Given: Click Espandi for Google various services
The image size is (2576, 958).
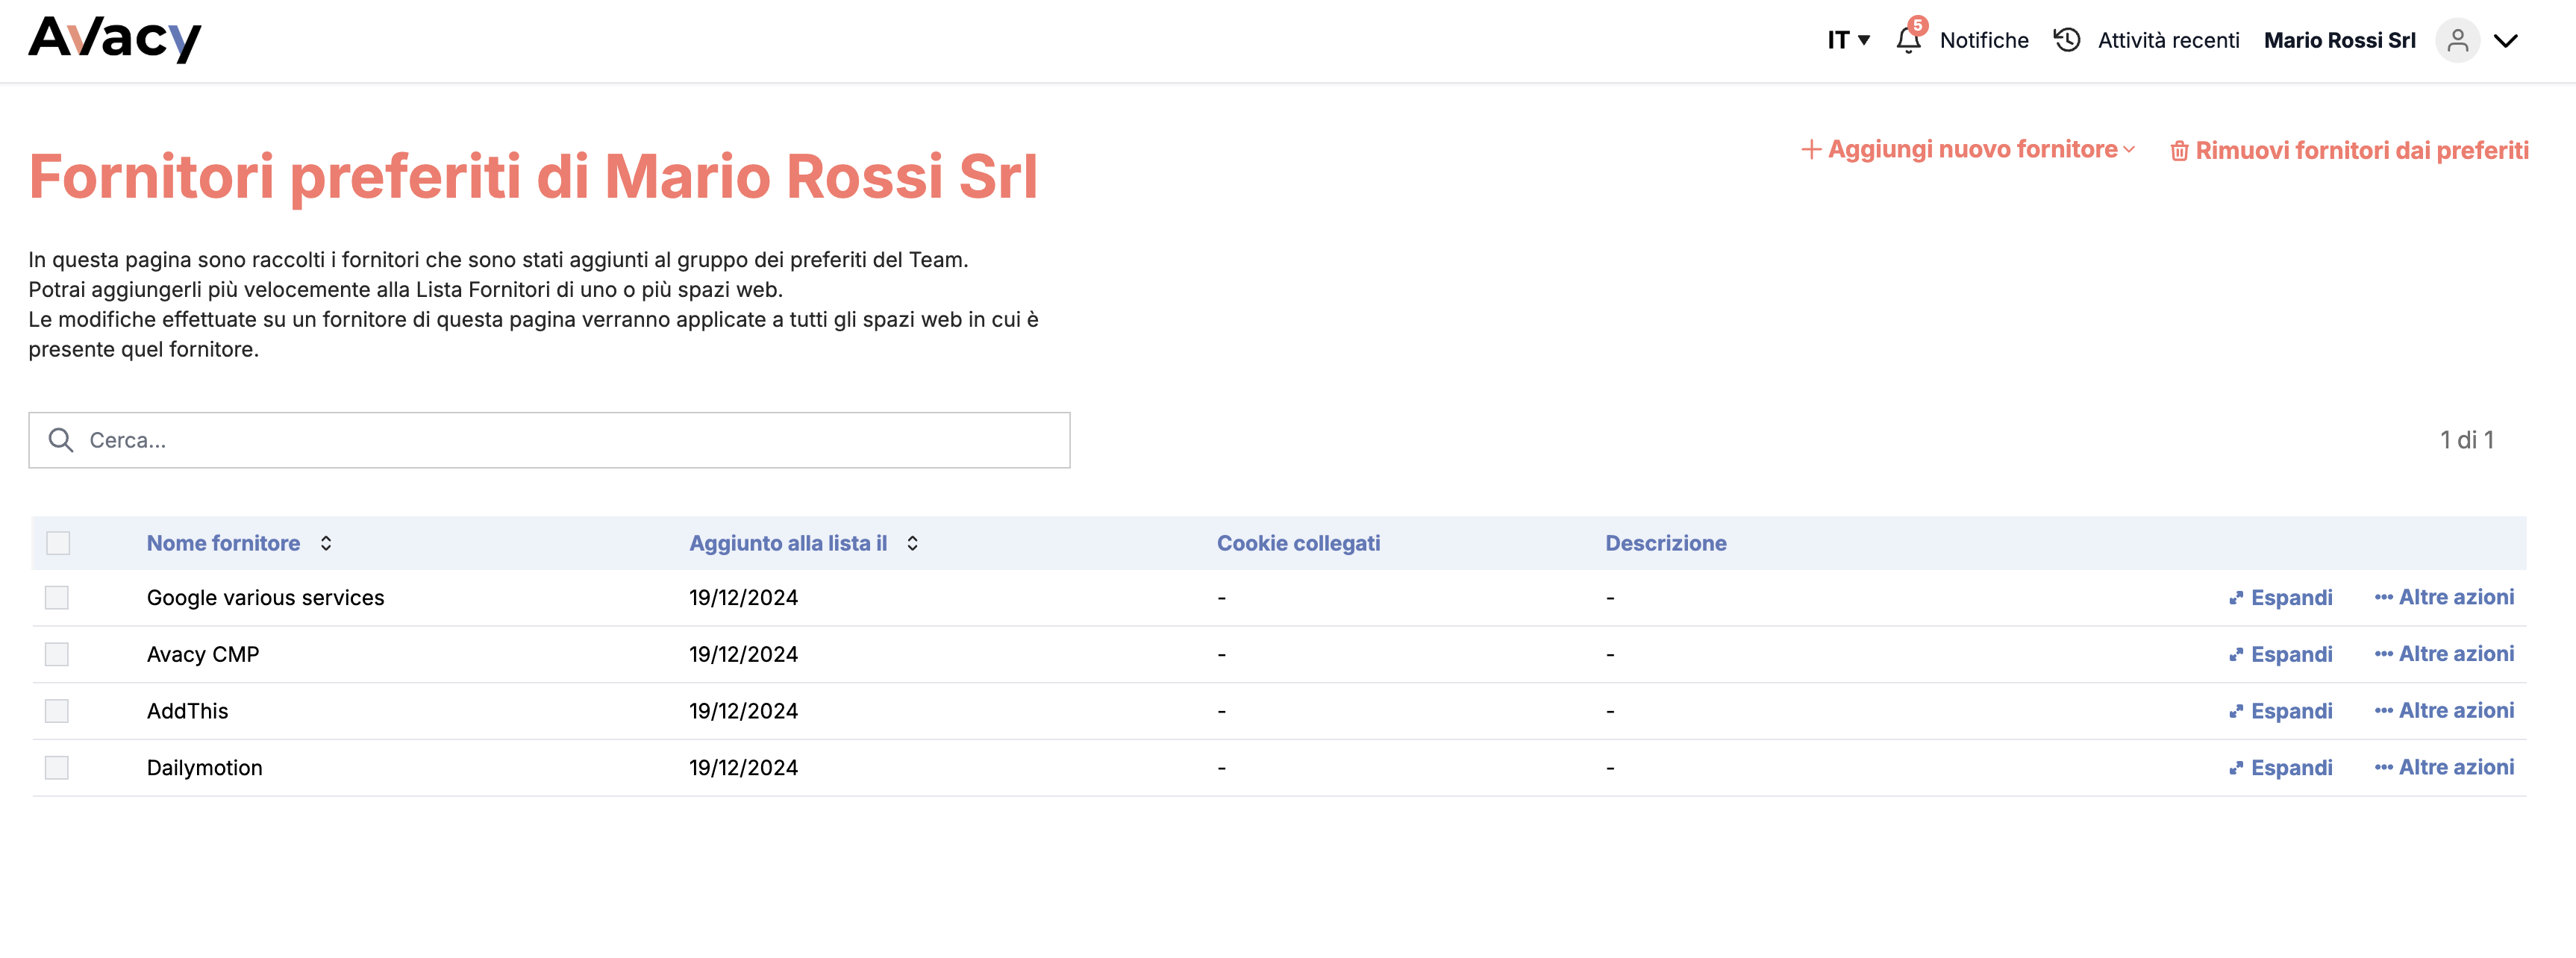Looking at the screenshot, I should point(2280,598).
